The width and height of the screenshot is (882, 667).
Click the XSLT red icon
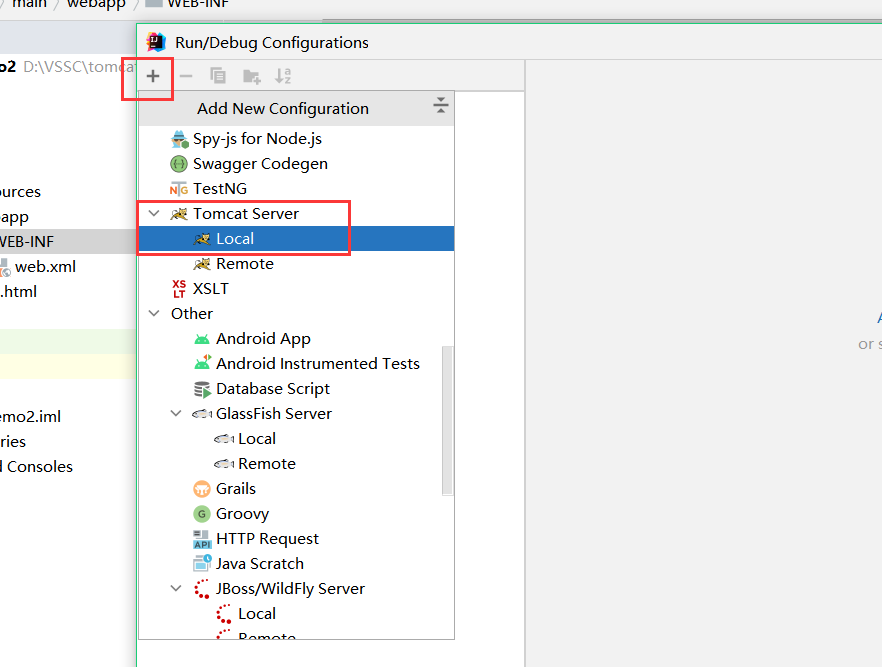pos(179,289)
